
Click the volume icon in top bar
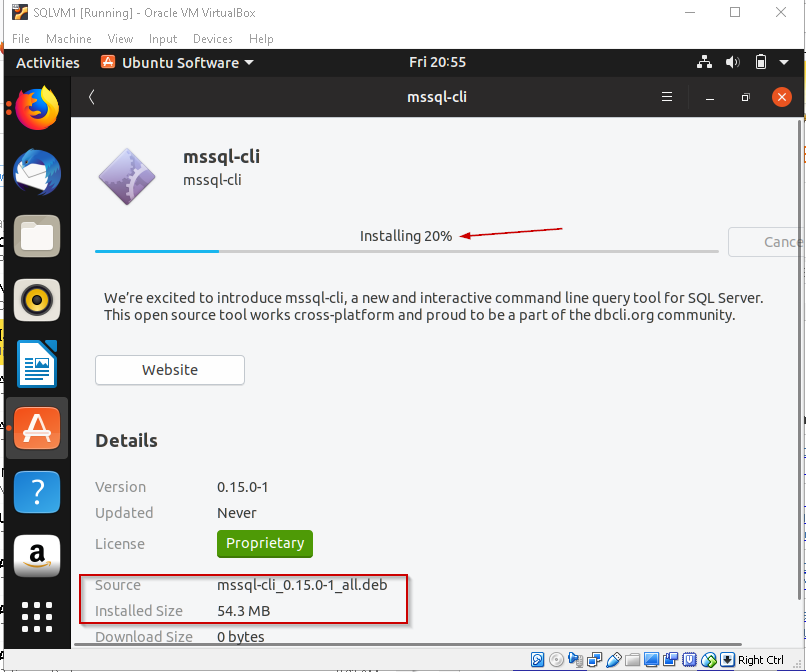[732, 62]
